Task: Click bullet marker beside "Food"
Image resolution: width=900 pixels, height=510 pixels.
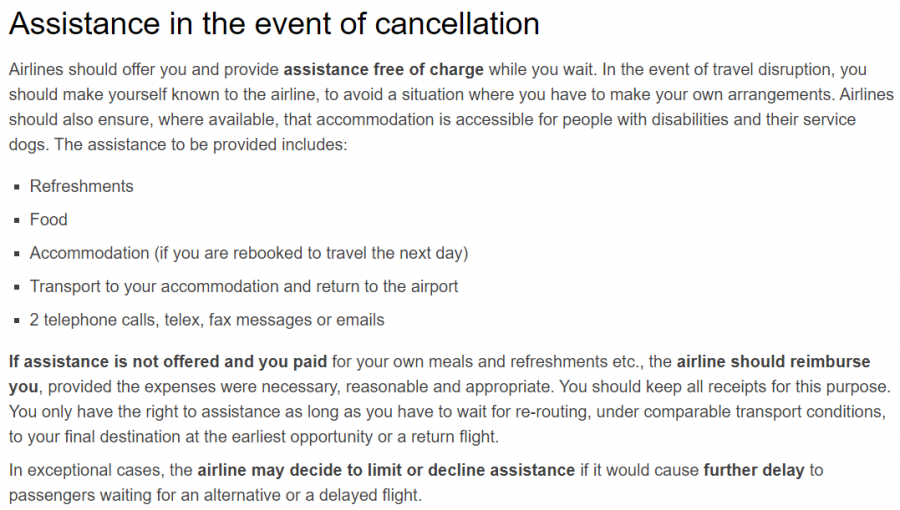Action: 17,220
